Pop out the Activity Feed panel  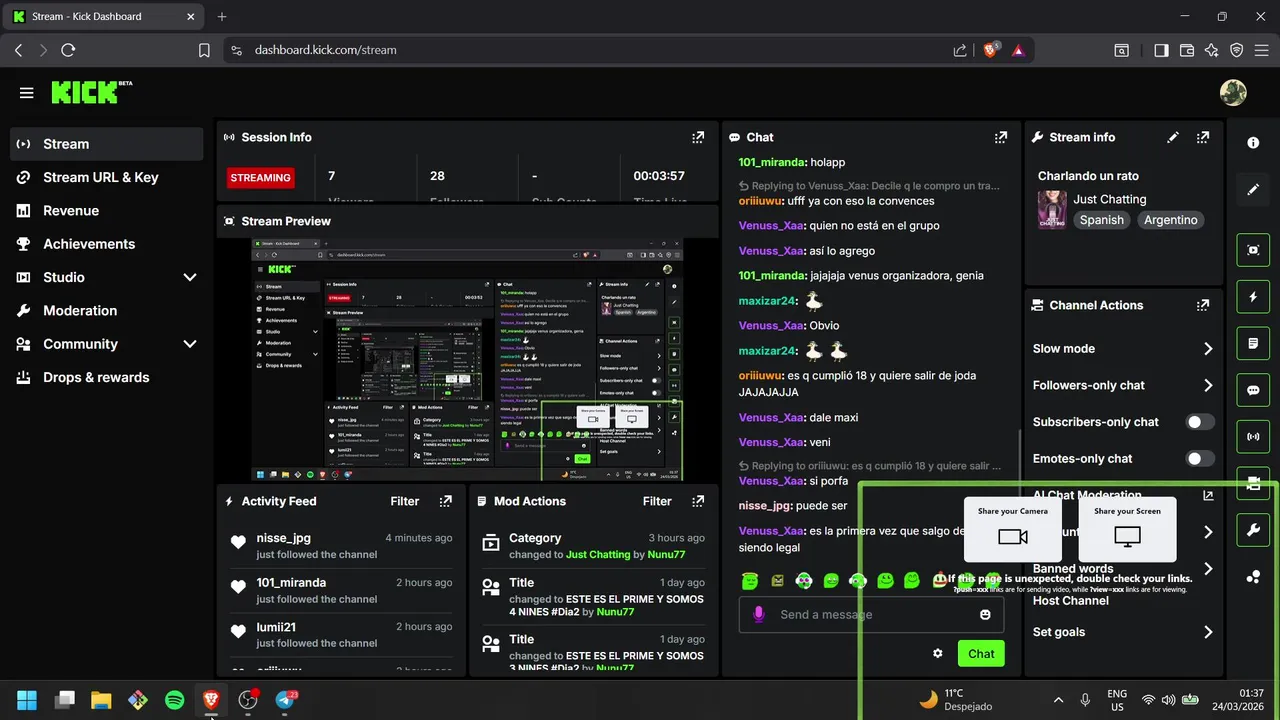click(446, 501)
